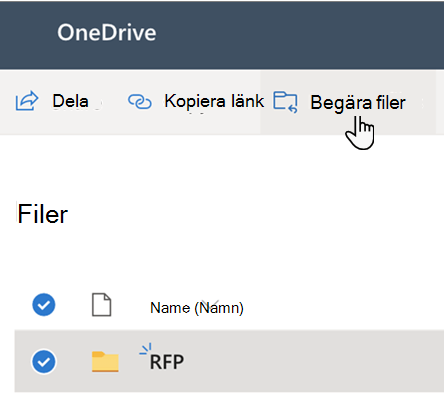Screen dimensions: 444x394
Task: Toggle the select-all checkmark in the header row
Action: pos(44,305)
